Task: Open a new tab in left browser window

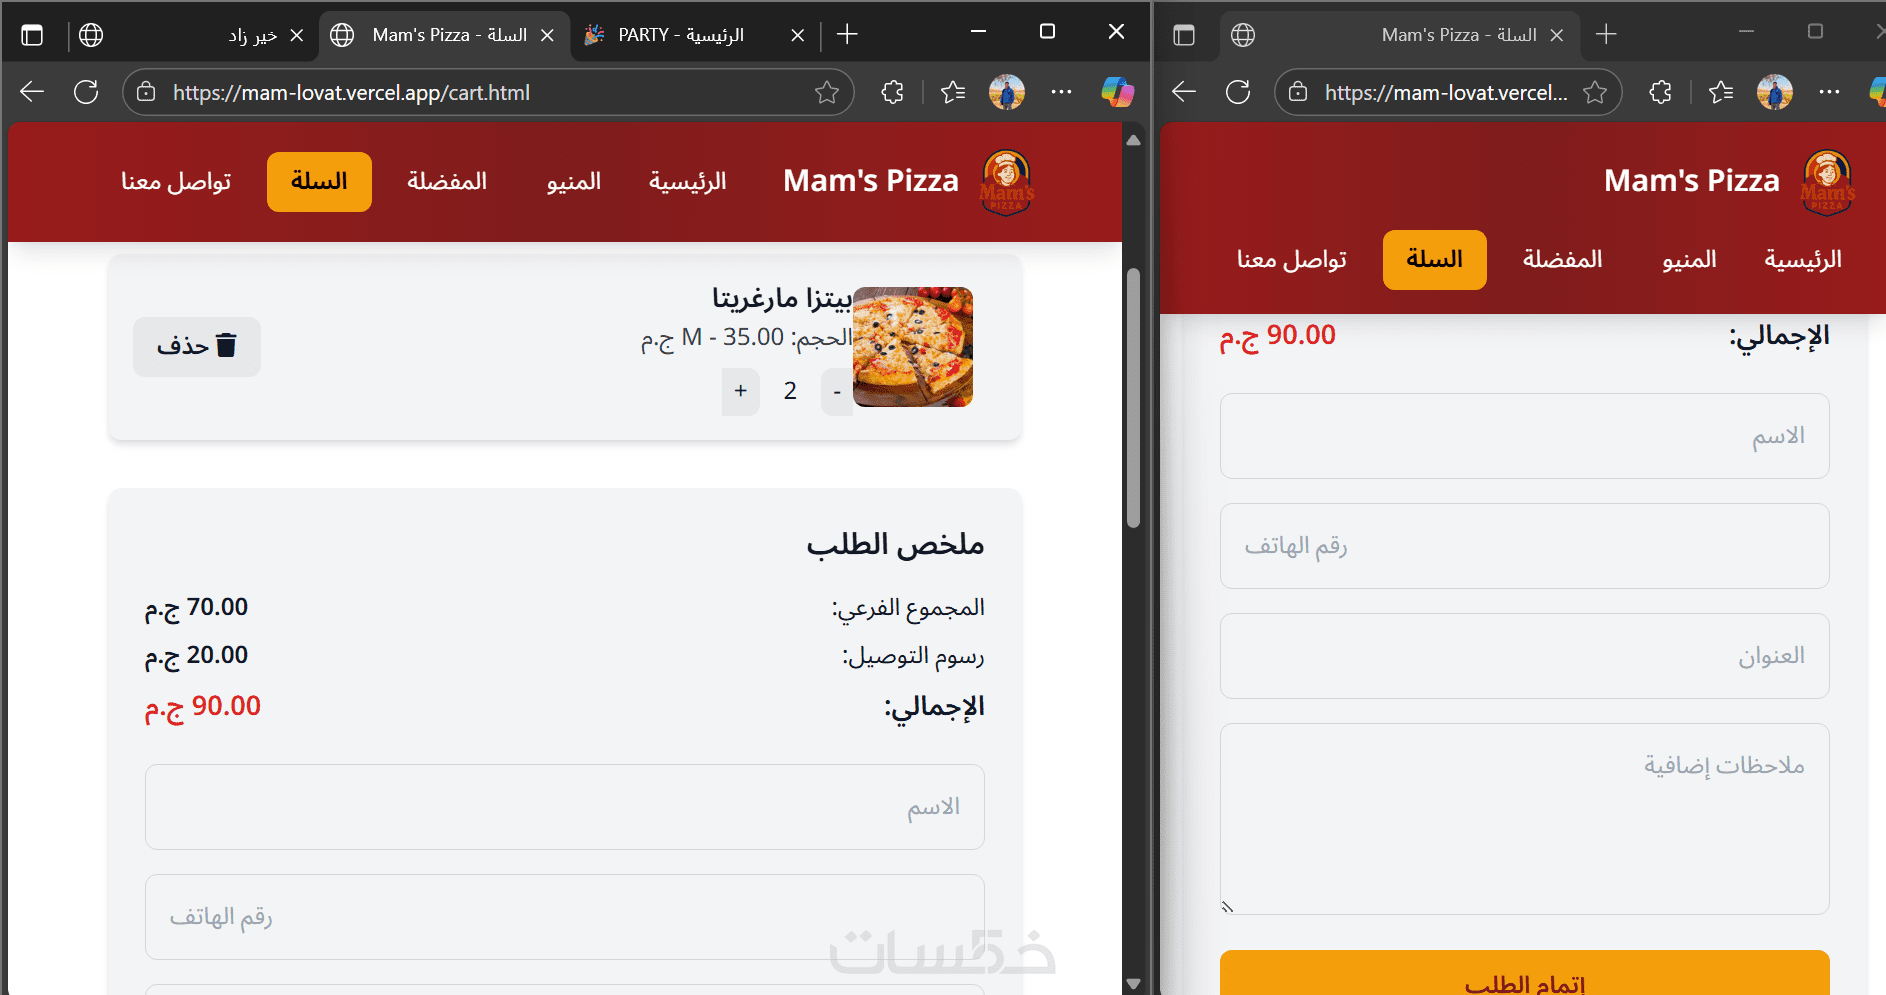Action: click(x=847, y=35)
